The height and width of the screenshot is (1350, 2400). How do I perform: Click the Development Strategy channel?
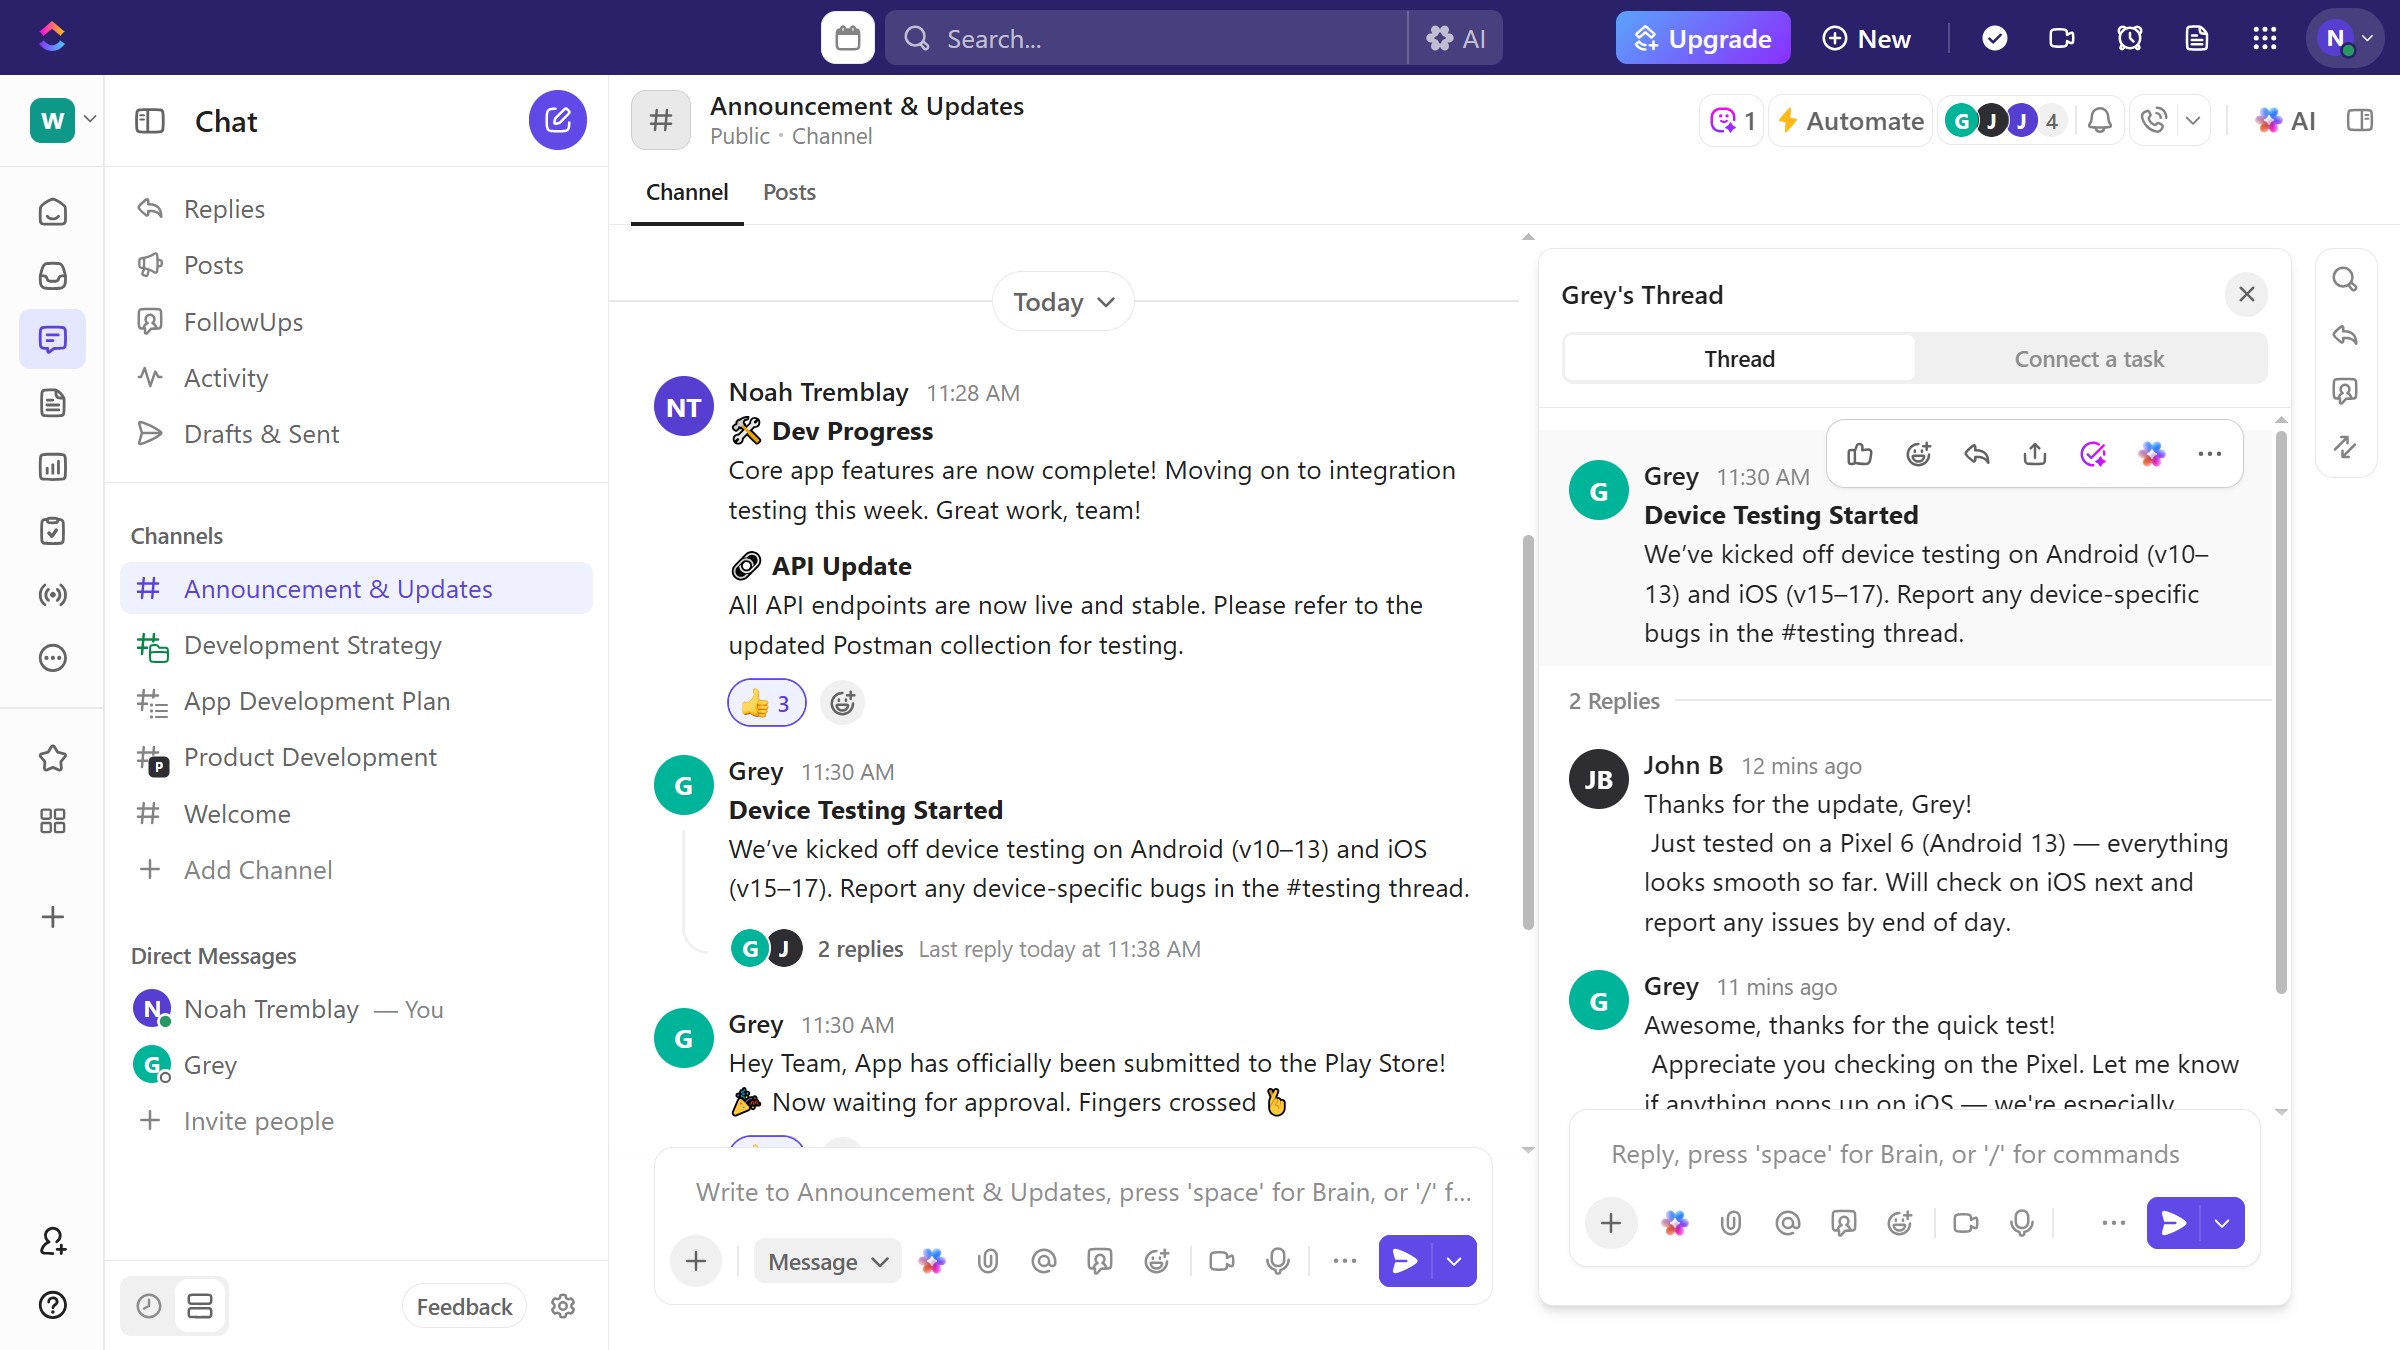coord(312,645)
